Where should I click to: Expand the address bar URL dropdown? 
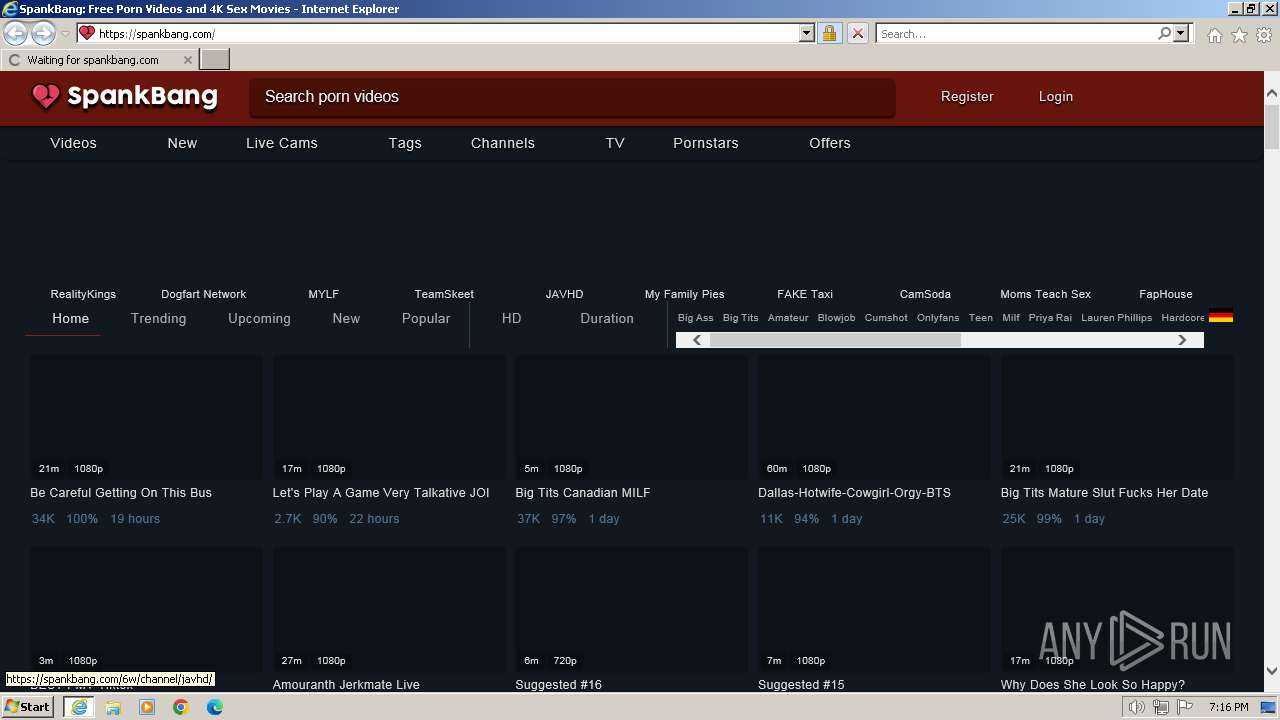click(807, 33)
